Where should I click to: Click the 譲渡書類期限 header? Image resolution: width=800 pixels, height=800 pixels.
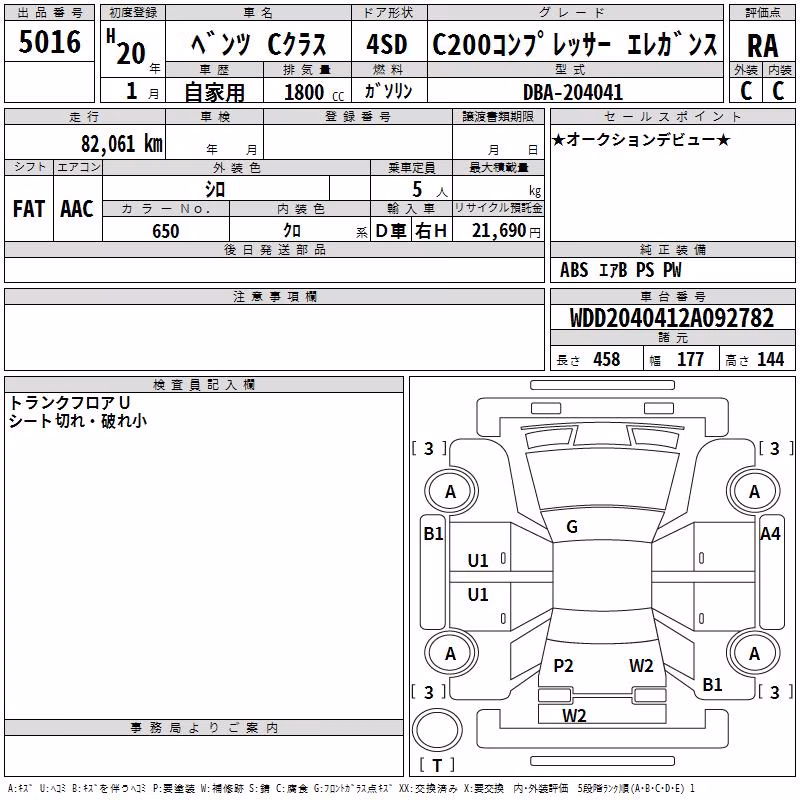click(498, 117)
